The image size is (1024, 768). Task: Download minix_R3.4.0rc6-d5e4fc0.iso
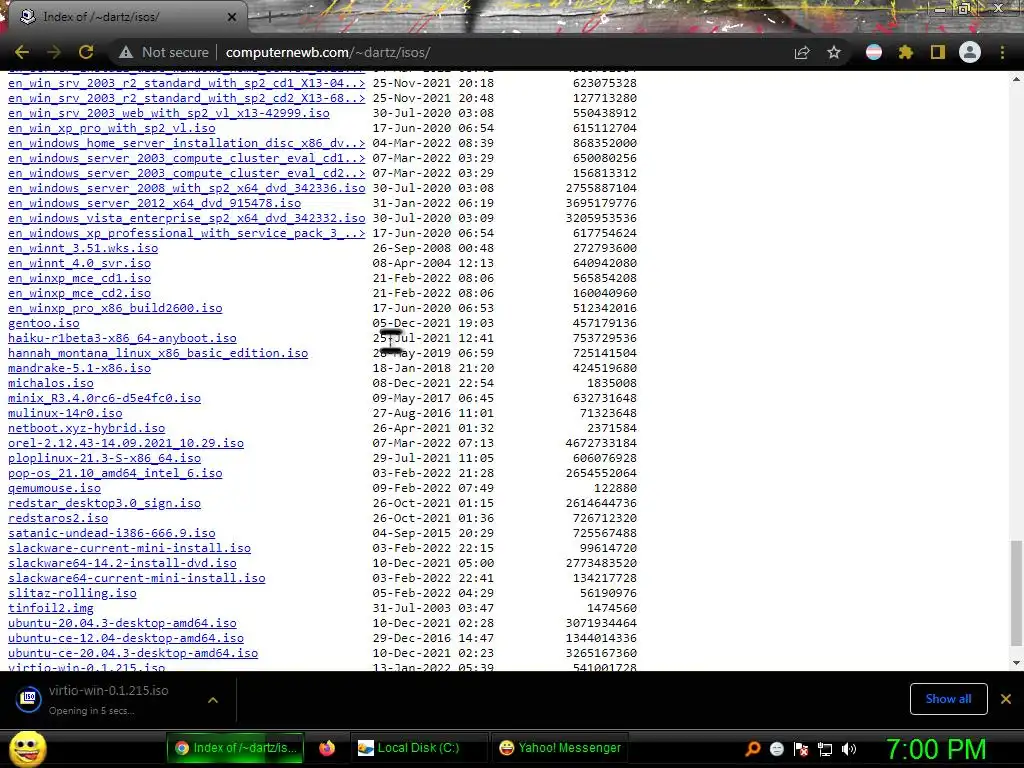(104, 398)
